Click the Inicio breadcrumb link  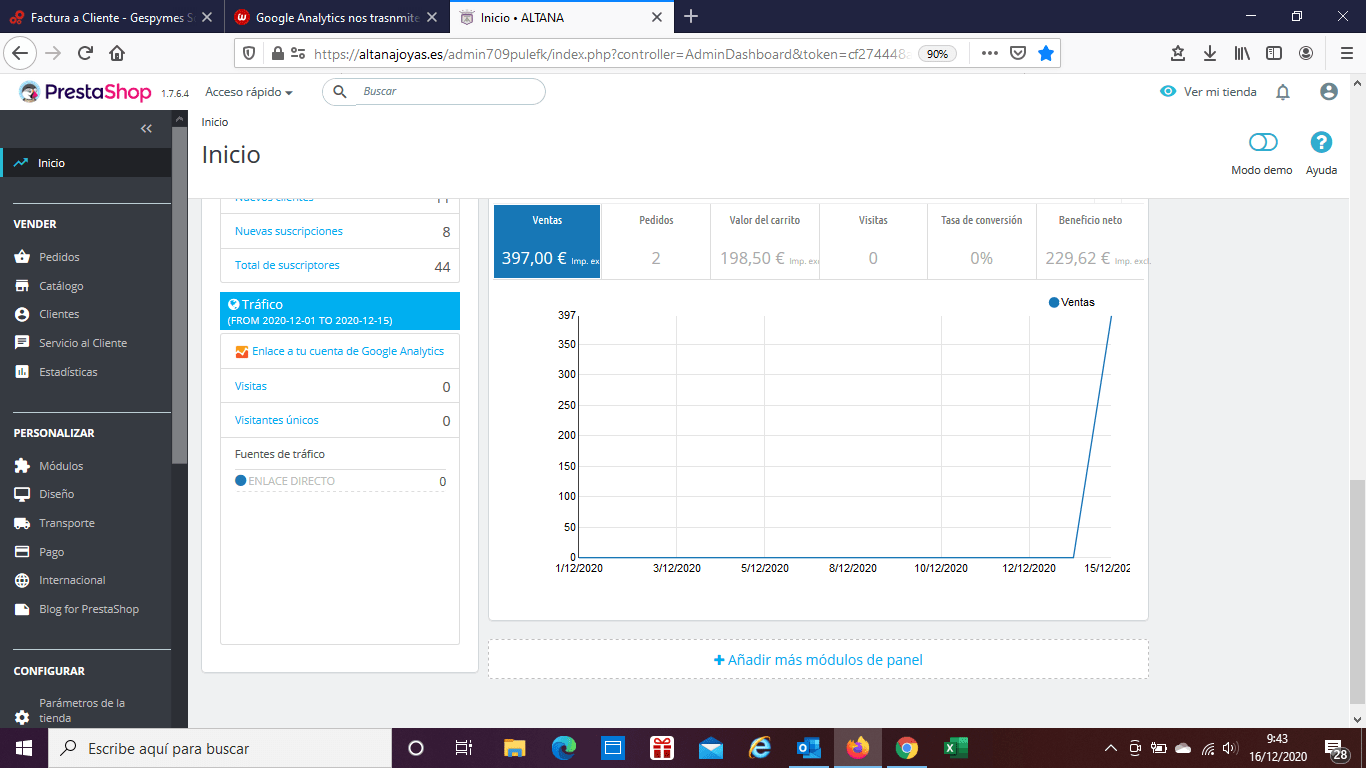tap(215, 122)
